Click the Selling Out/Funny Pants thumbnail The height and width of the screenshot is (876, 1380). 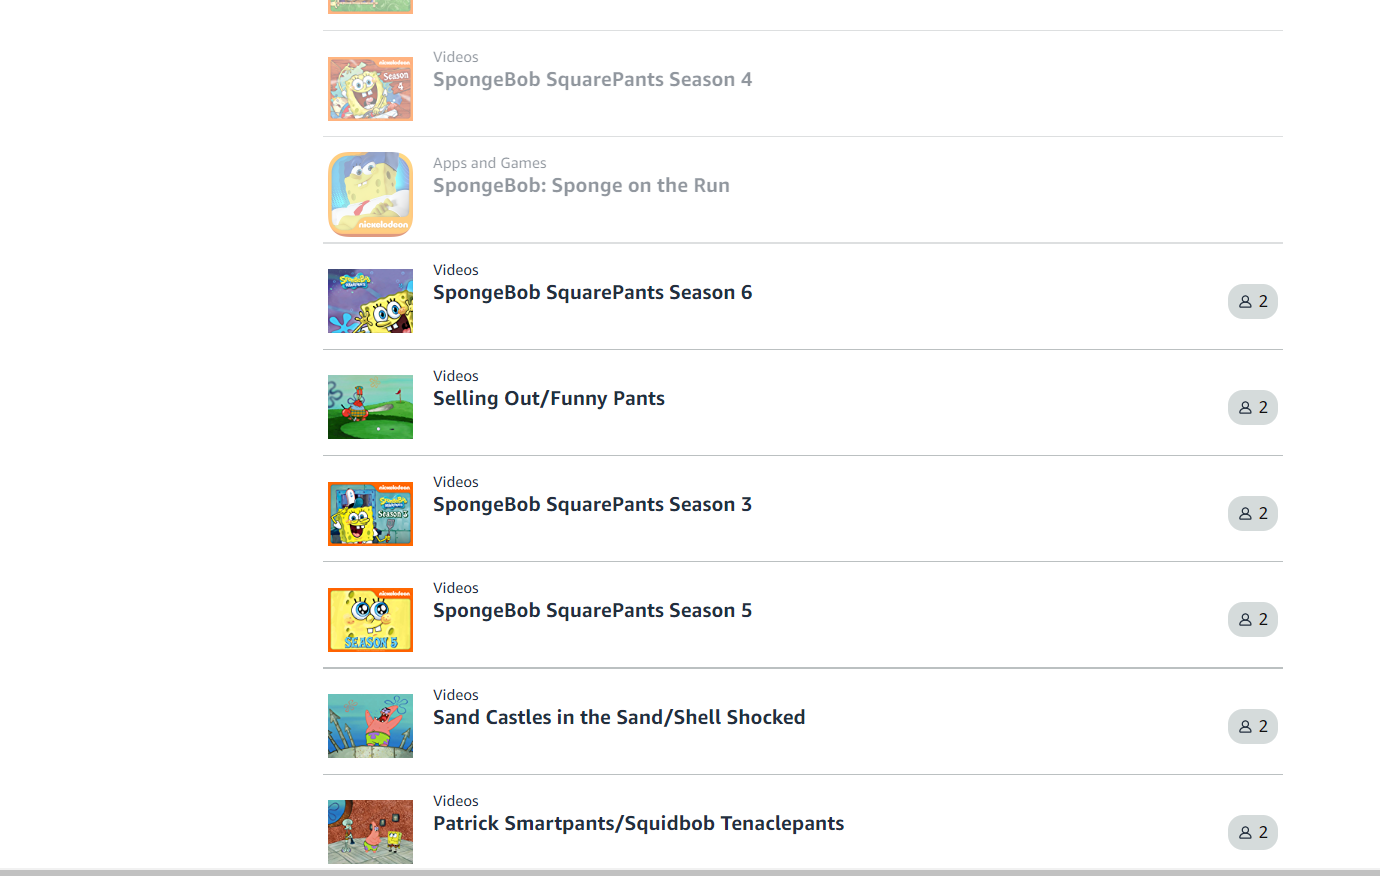370,407
